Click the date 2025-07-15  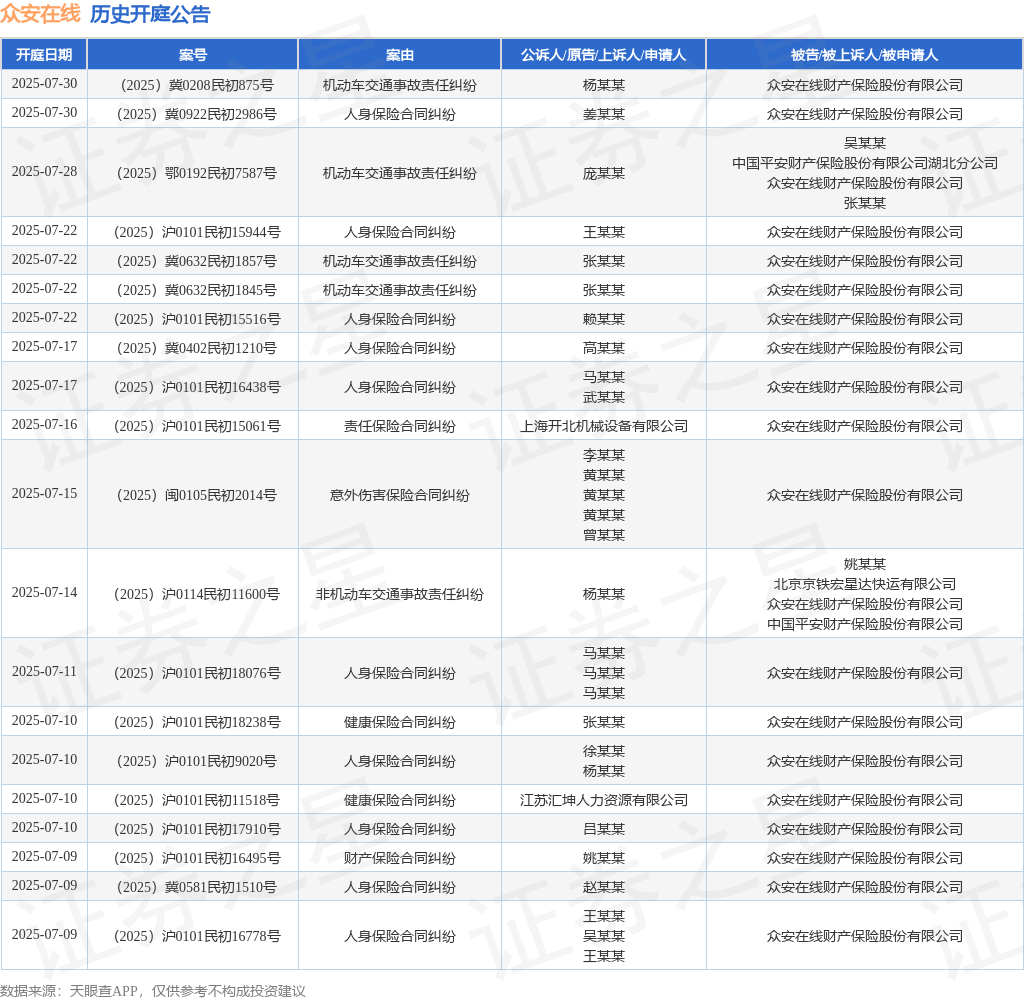click(44, 493)
